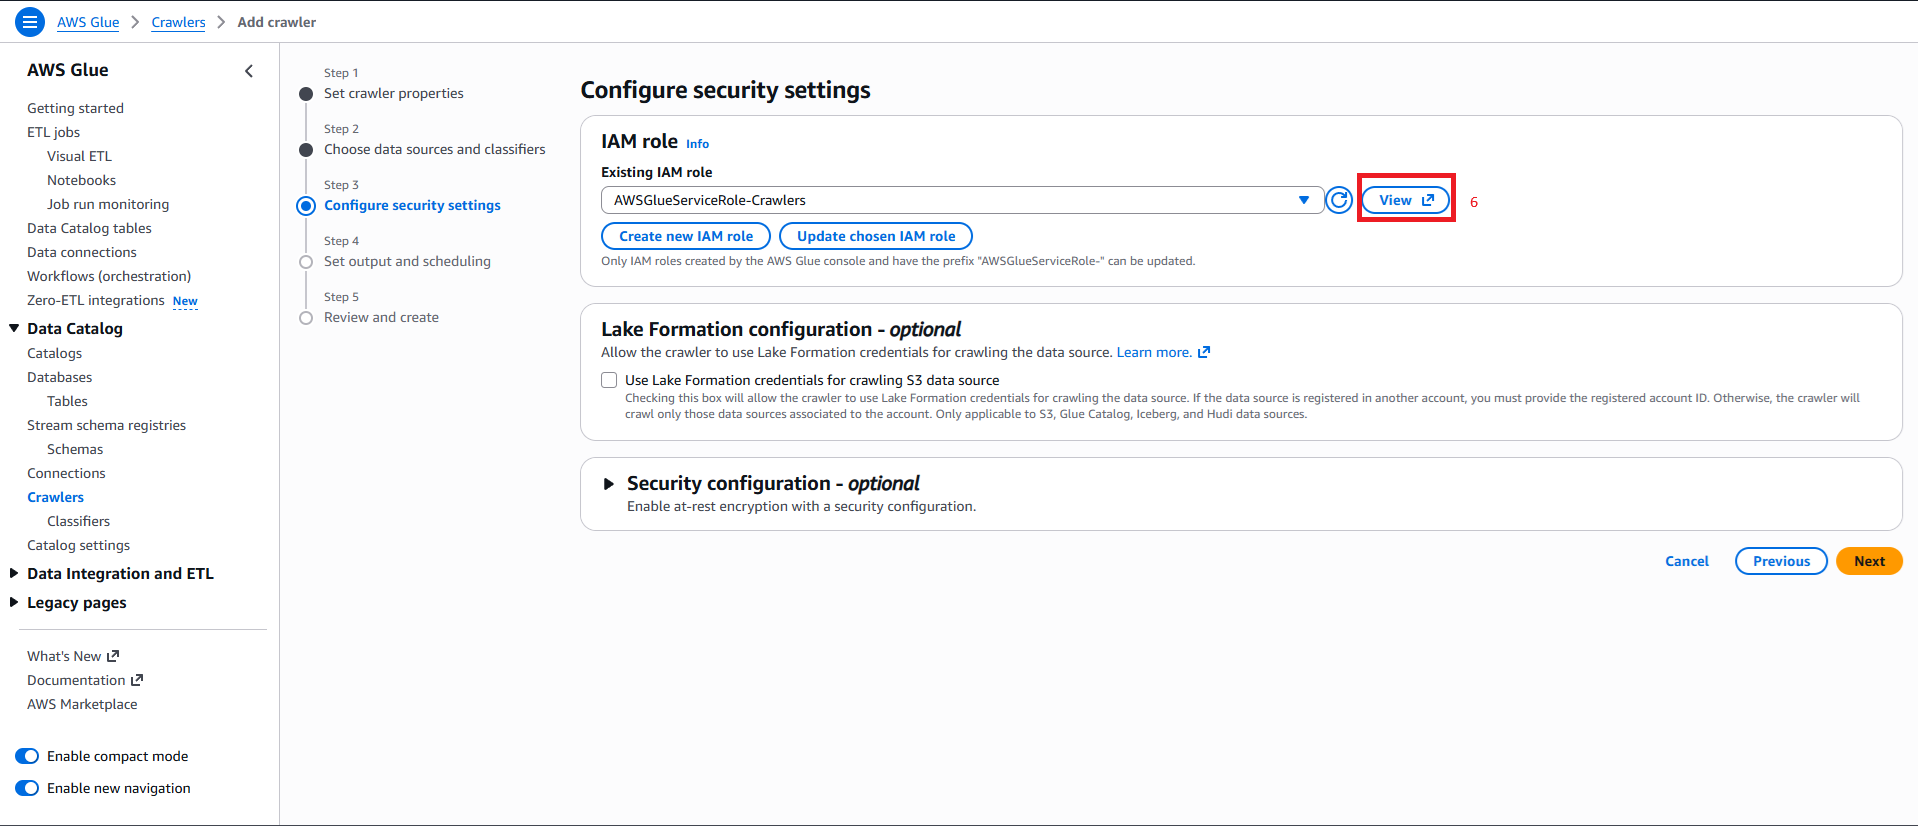Collapse the Data Catalog section

14,328
